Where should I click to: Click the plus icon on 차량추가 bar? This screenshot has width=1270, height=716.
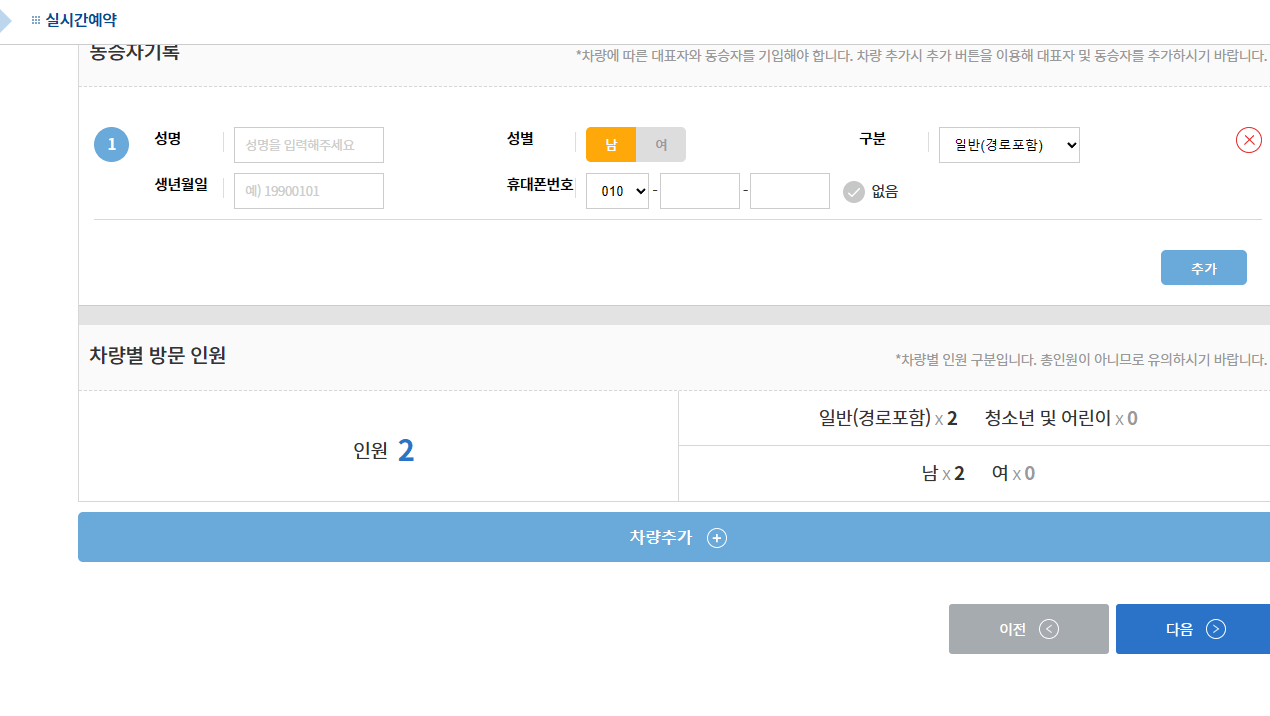[x=716, y=538]
